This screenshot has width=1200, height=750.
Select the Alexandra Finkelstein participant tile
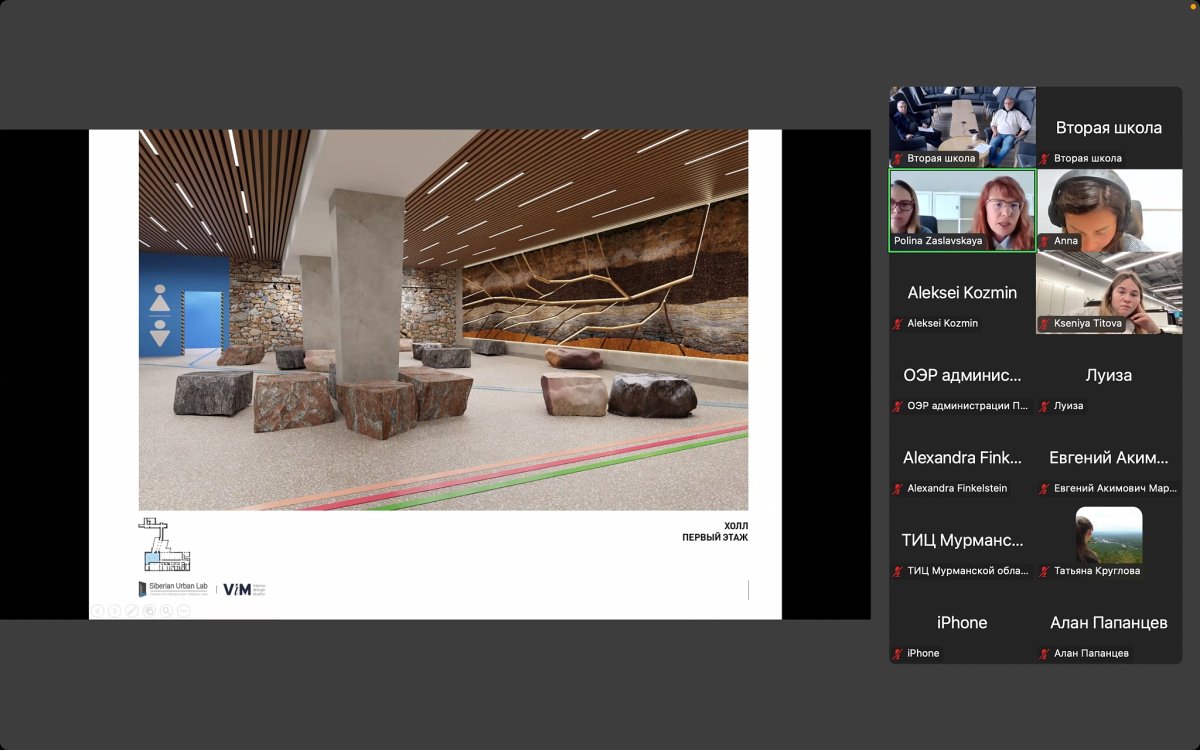click(x=962, y=458)
